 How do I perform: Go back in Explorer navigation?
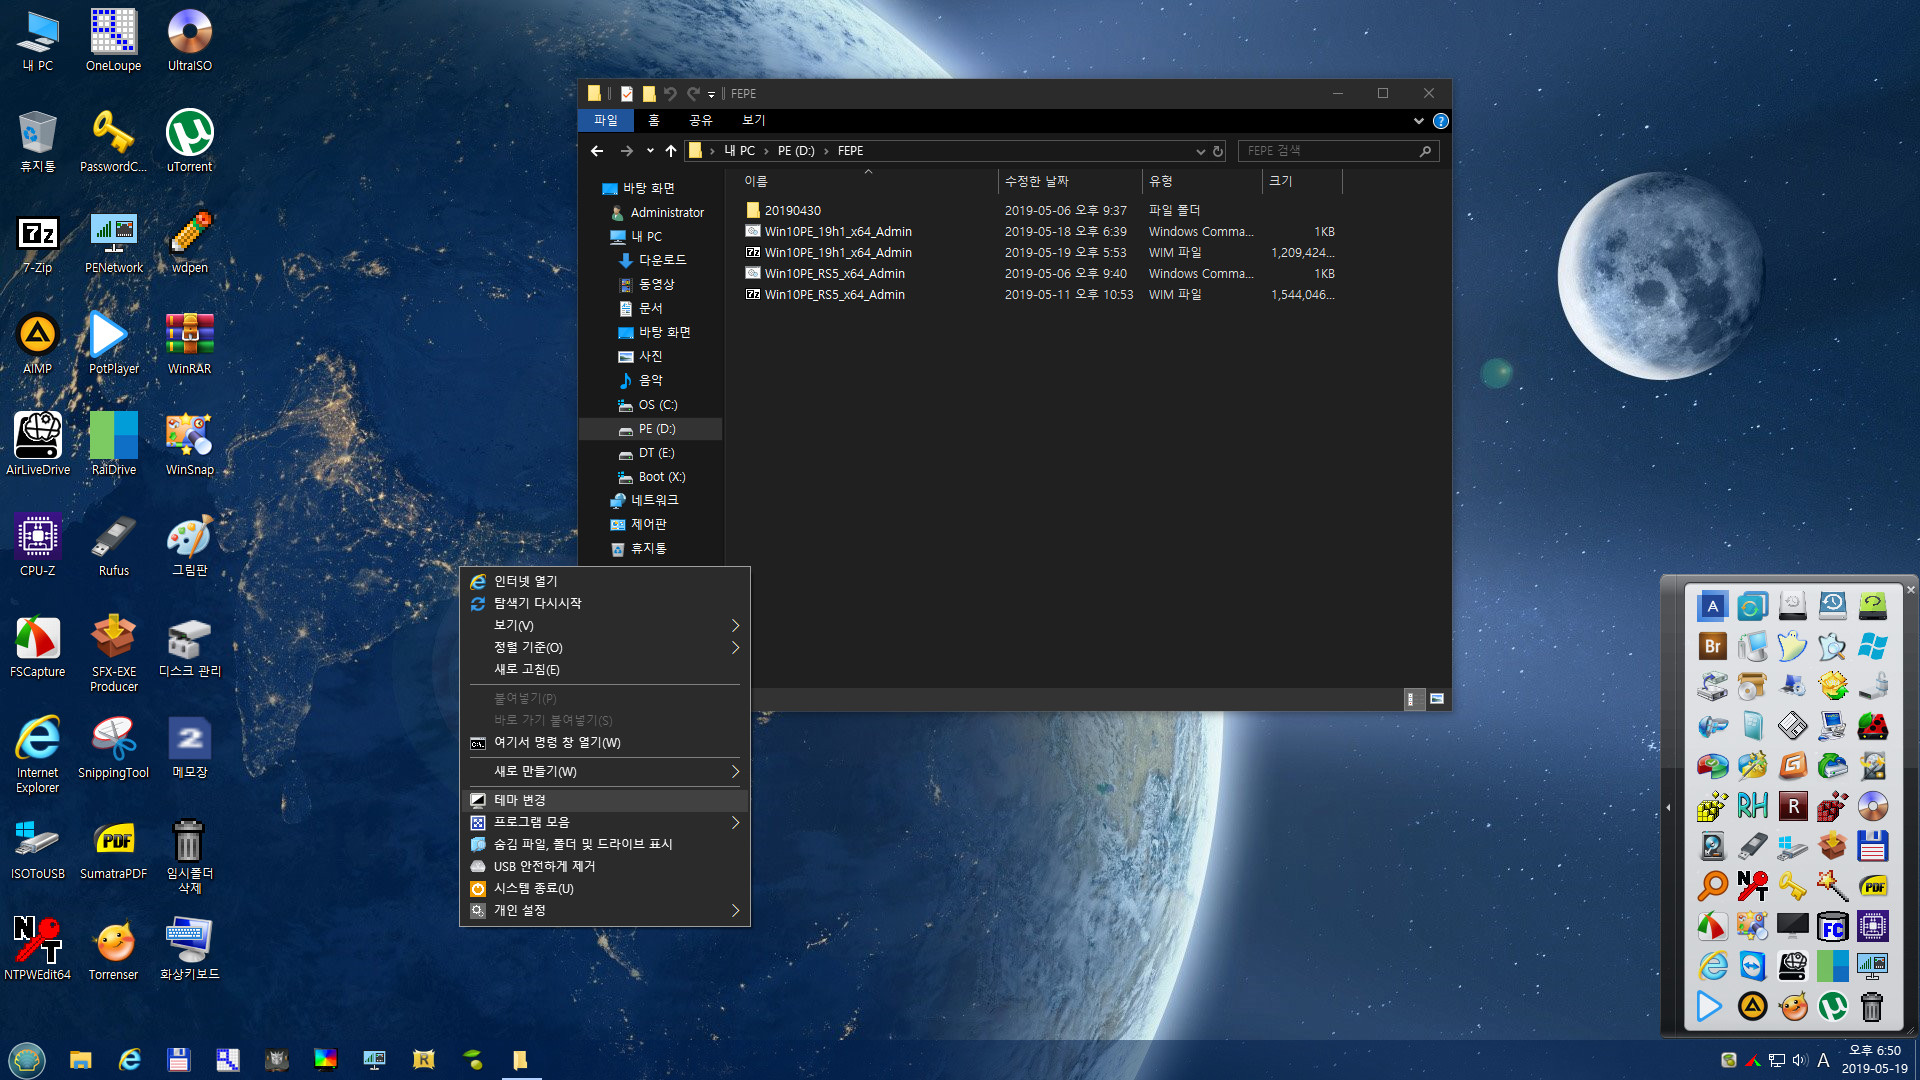(597, 151)
